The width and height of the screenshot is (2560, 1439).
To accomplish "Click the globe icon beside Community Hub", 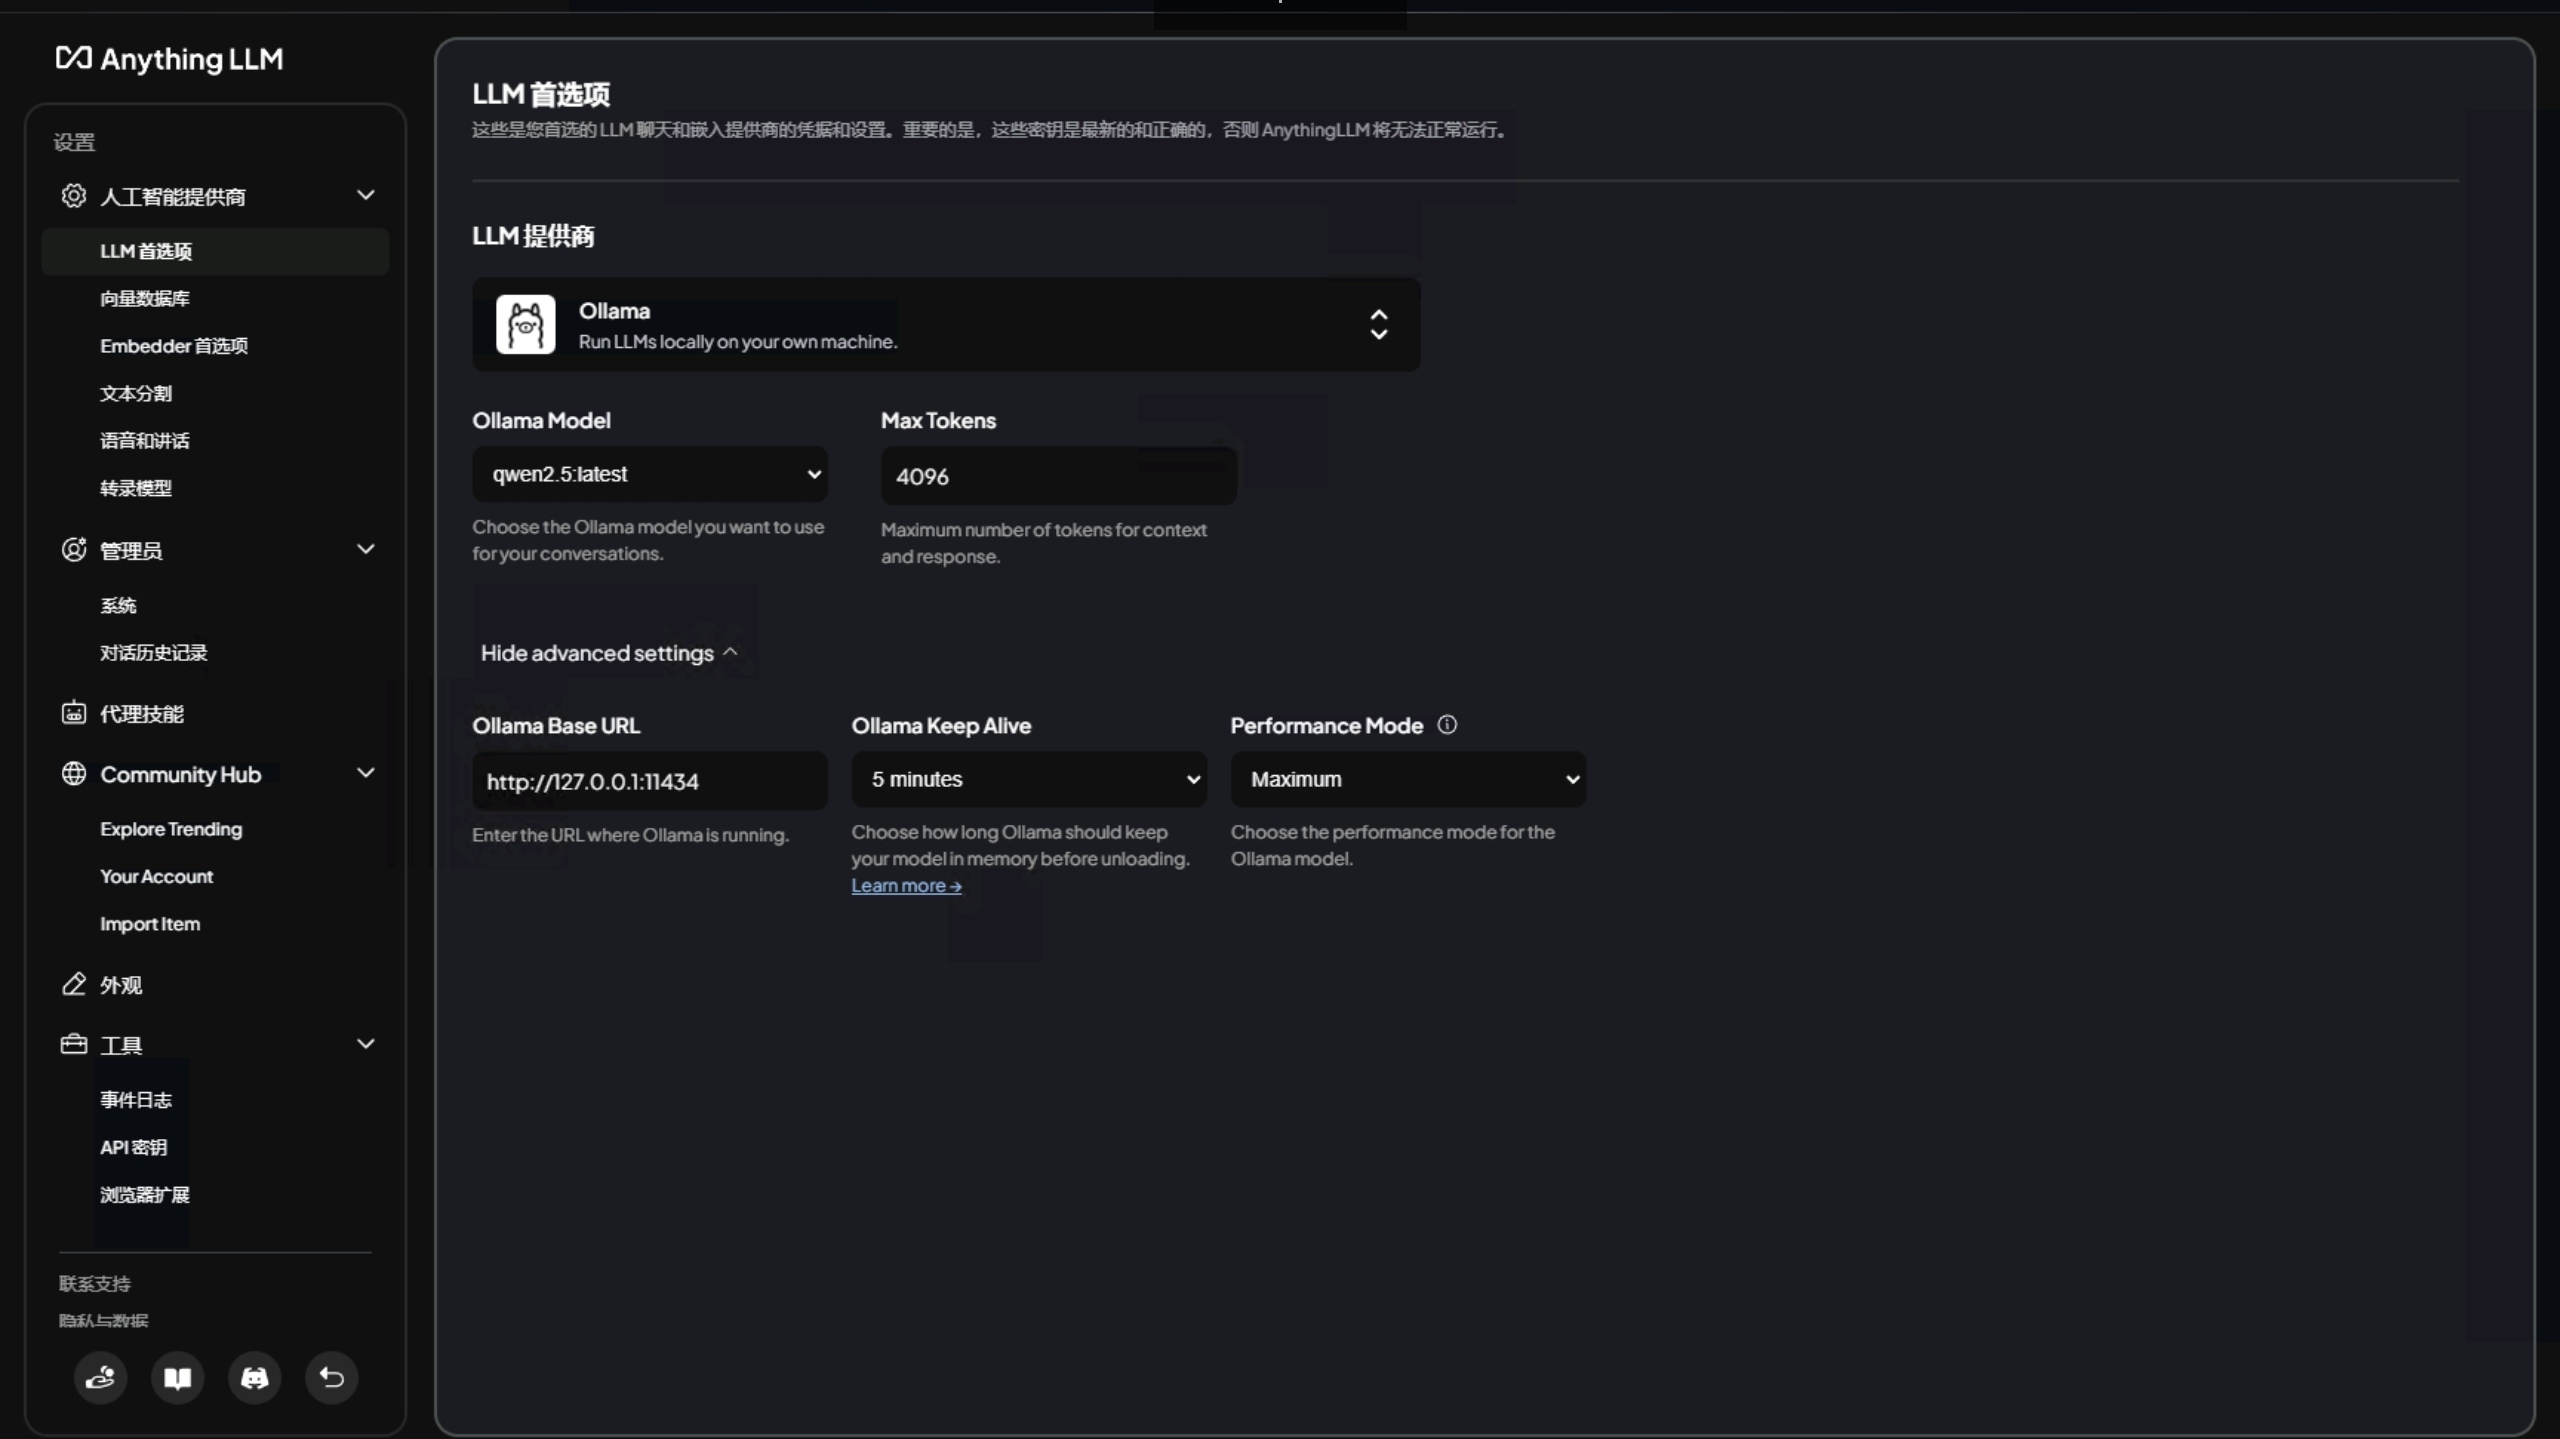I will pyautogui.click(x=74, y=774).
